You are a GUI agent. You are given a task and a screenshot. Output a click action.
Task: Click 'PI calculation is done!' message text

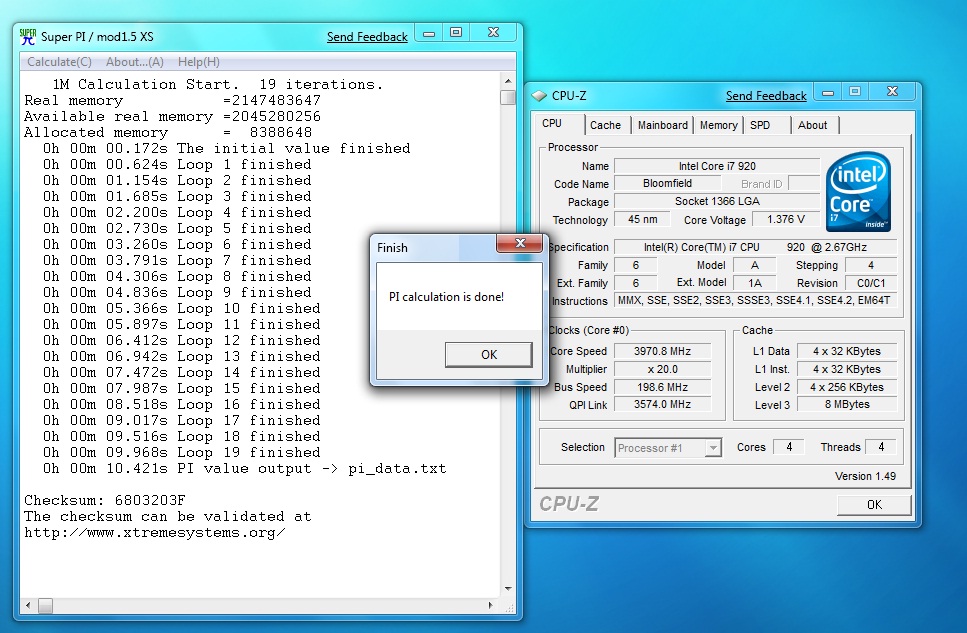click(446, 297)
